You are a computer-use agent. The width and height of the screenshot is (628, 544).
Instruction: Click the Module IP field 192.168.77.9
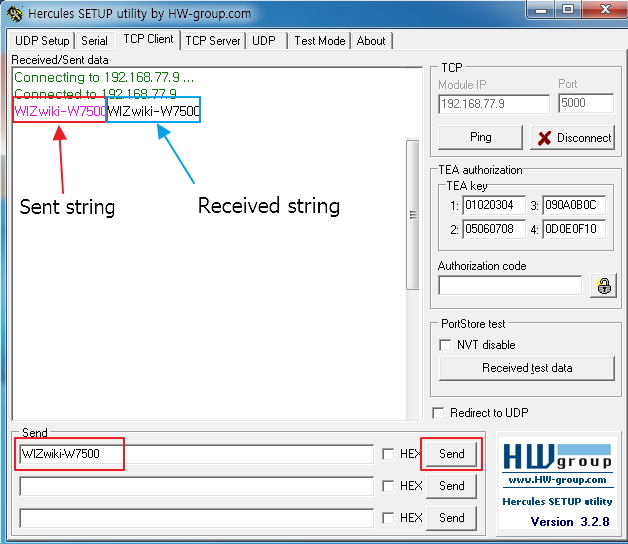pos(494,104)
